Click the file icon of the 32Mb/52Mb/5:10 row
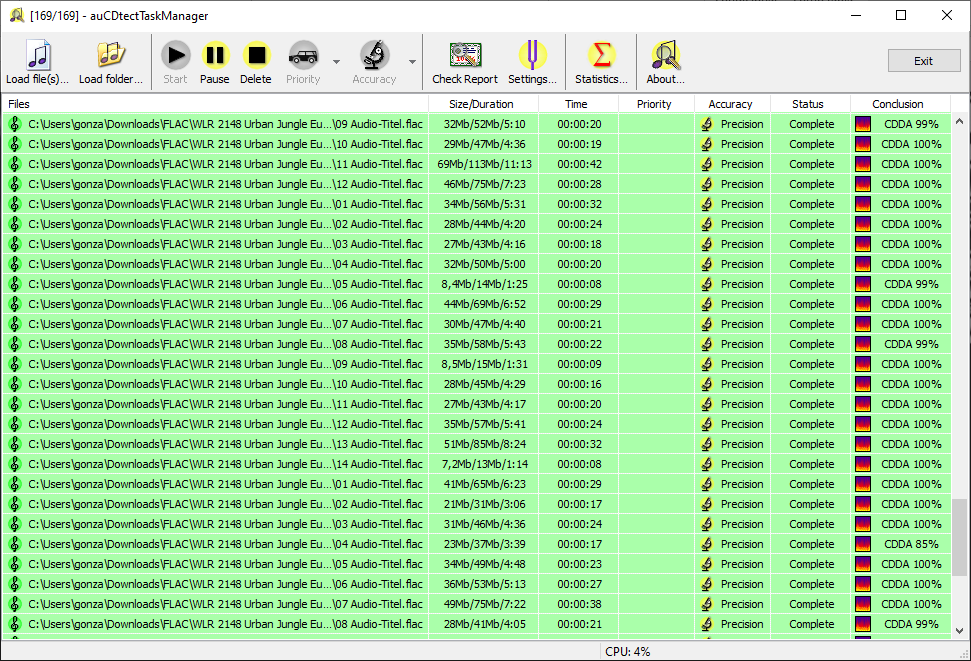 [x=15, y=124]
